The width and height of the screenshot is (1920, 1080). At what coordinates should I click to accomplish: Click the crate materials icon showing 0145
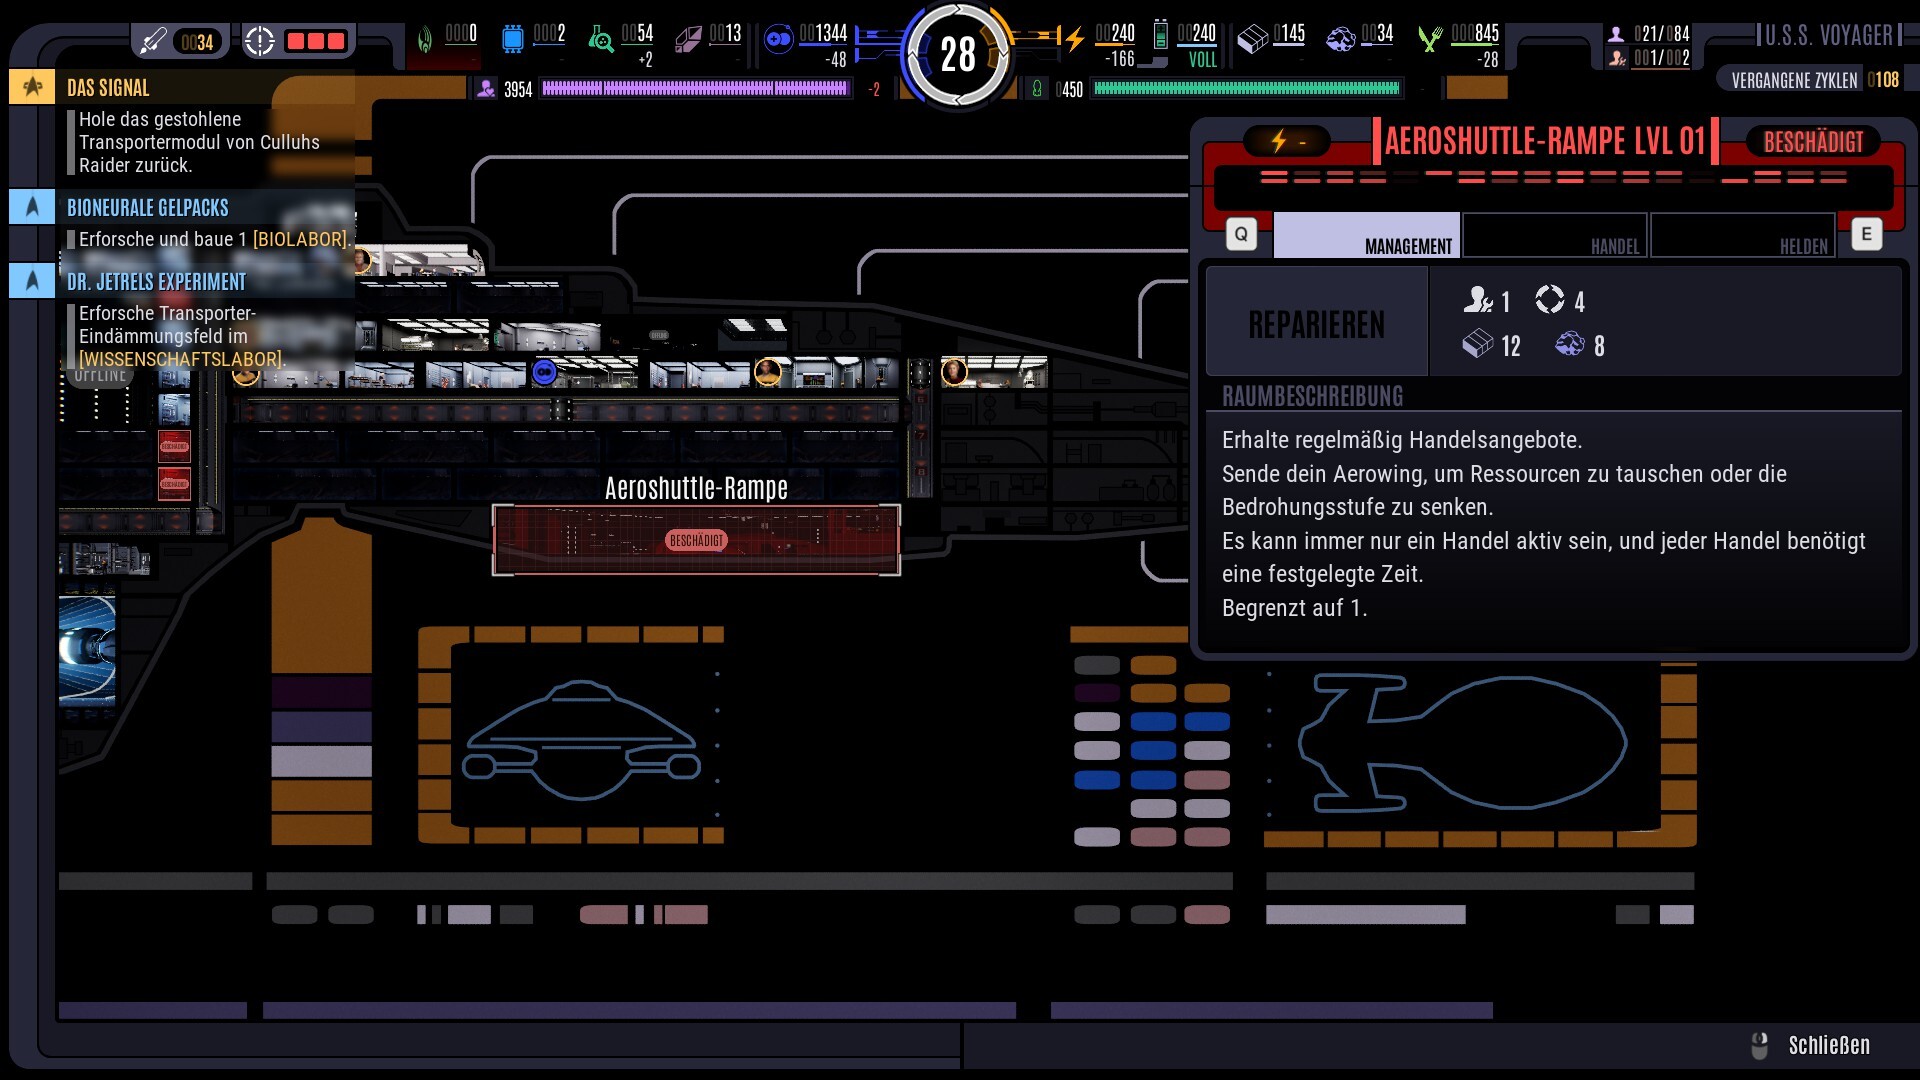click(1252, 39)
